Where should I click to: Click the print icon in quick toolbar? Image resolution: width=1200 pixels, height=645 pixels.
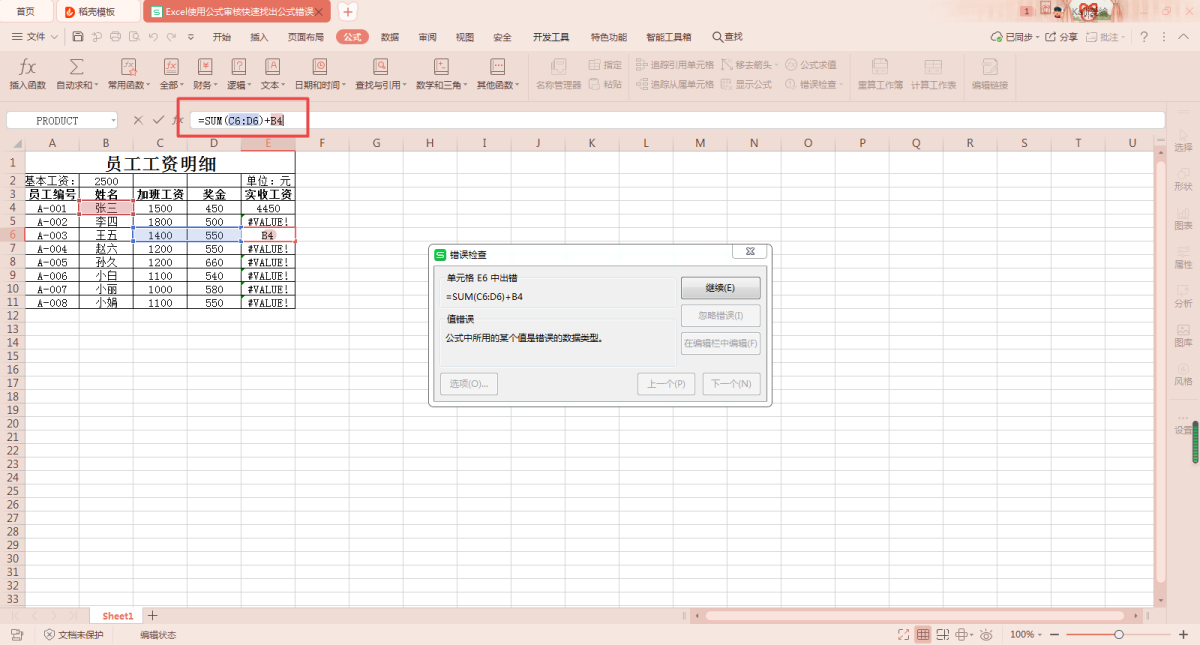coord(115,37)
